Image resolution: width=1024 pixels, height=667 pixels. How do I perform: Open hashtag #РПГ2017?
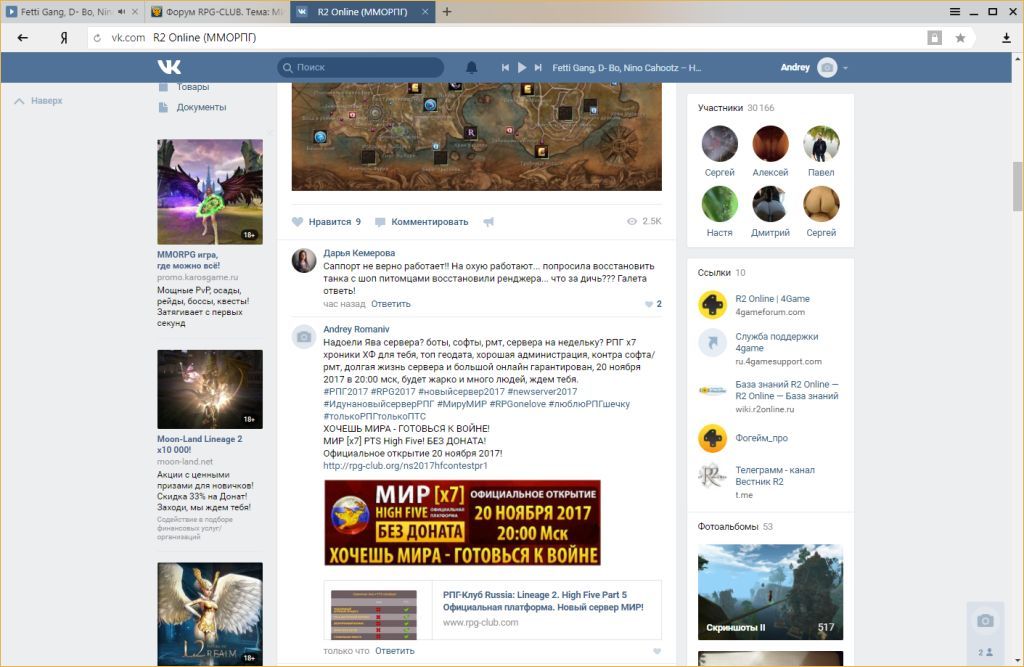click(x=345, y=391)
